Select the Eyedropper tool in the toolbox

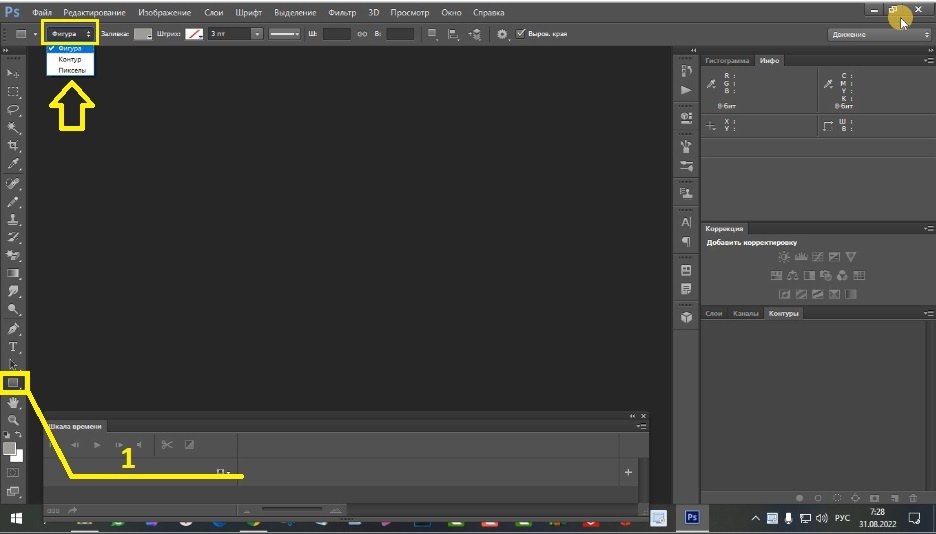tap(13, 163)
